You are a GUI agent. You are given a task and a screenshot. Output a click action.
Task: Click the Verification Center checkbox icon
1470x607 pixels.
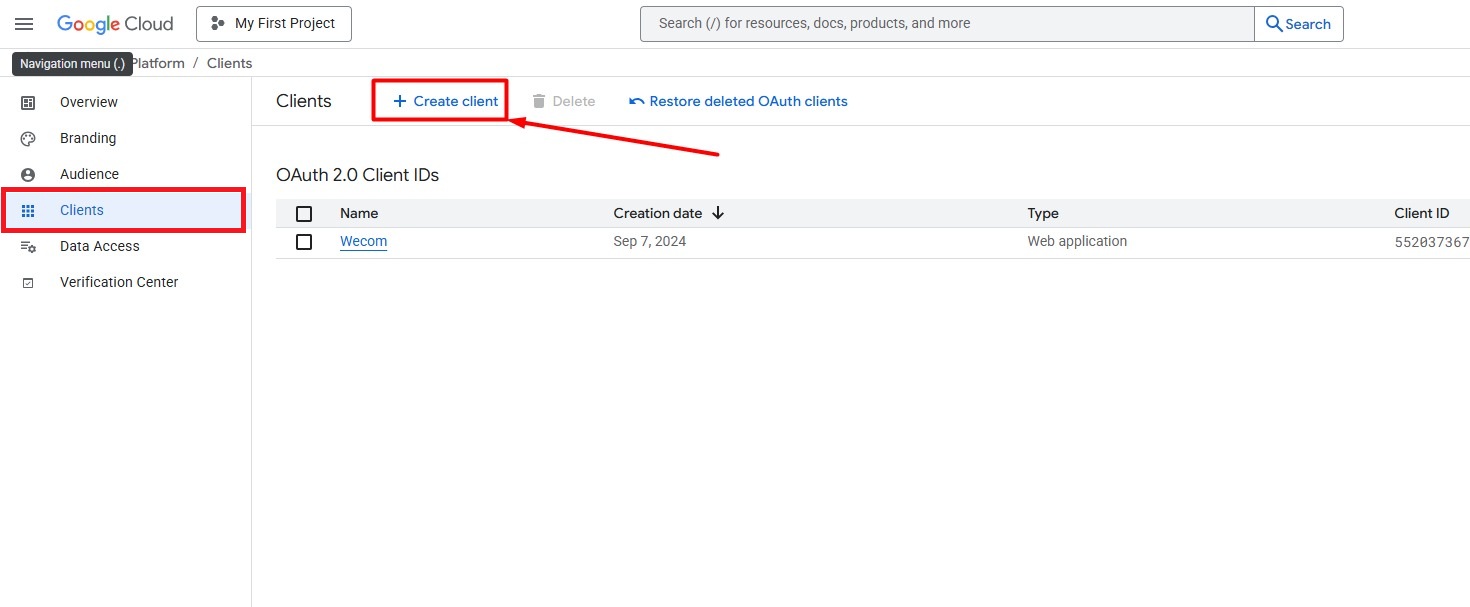[x=28, y=283]
